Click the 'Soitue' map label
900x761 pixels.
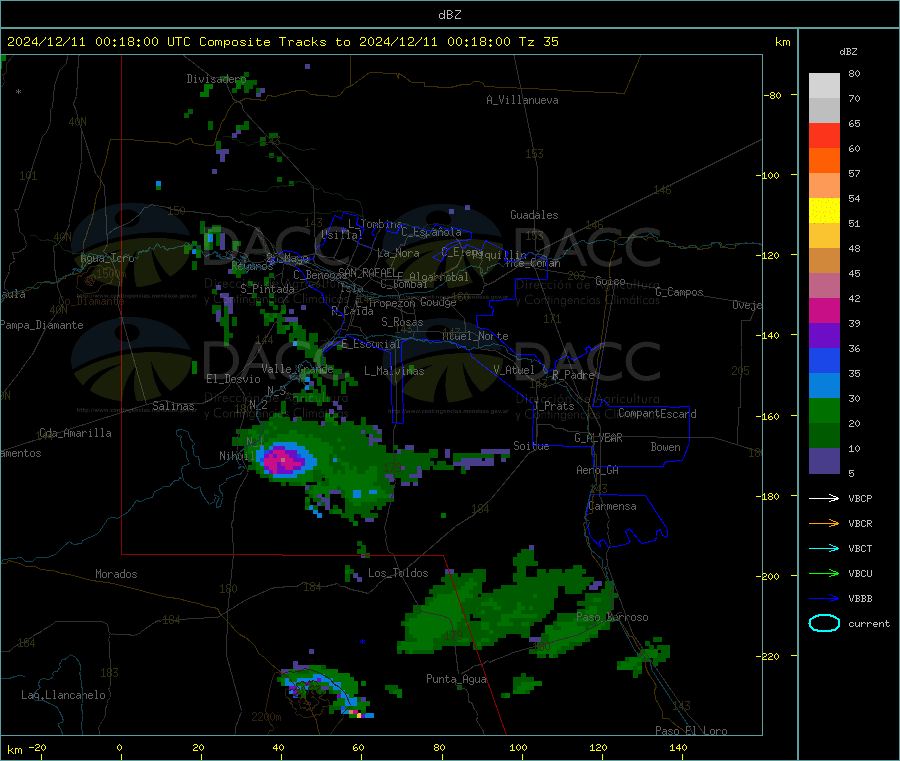(x=531, y=446)
